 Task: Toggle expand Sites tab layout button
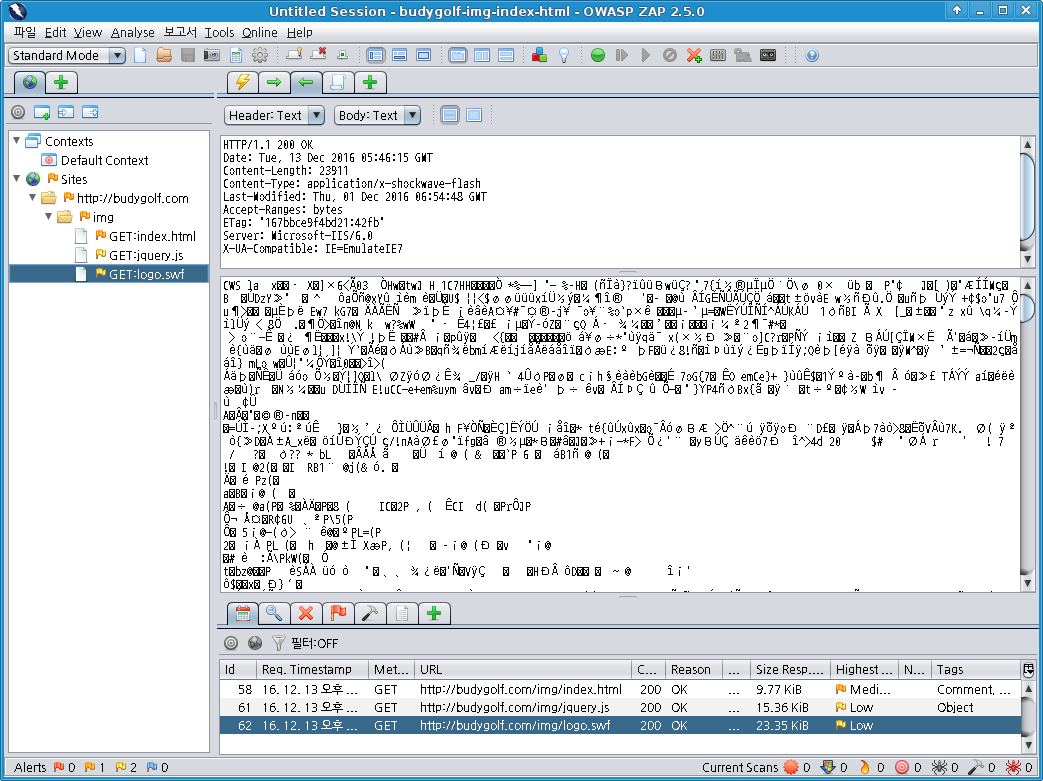pyautogui.click(x=375, y=55)
